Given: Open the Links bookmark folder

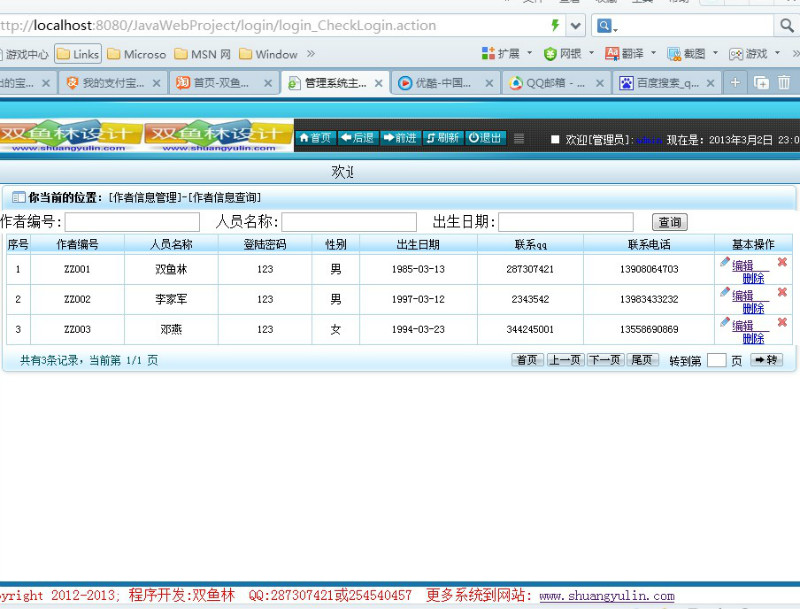Looking at the screenshot, I should click(x=78, y=54).
